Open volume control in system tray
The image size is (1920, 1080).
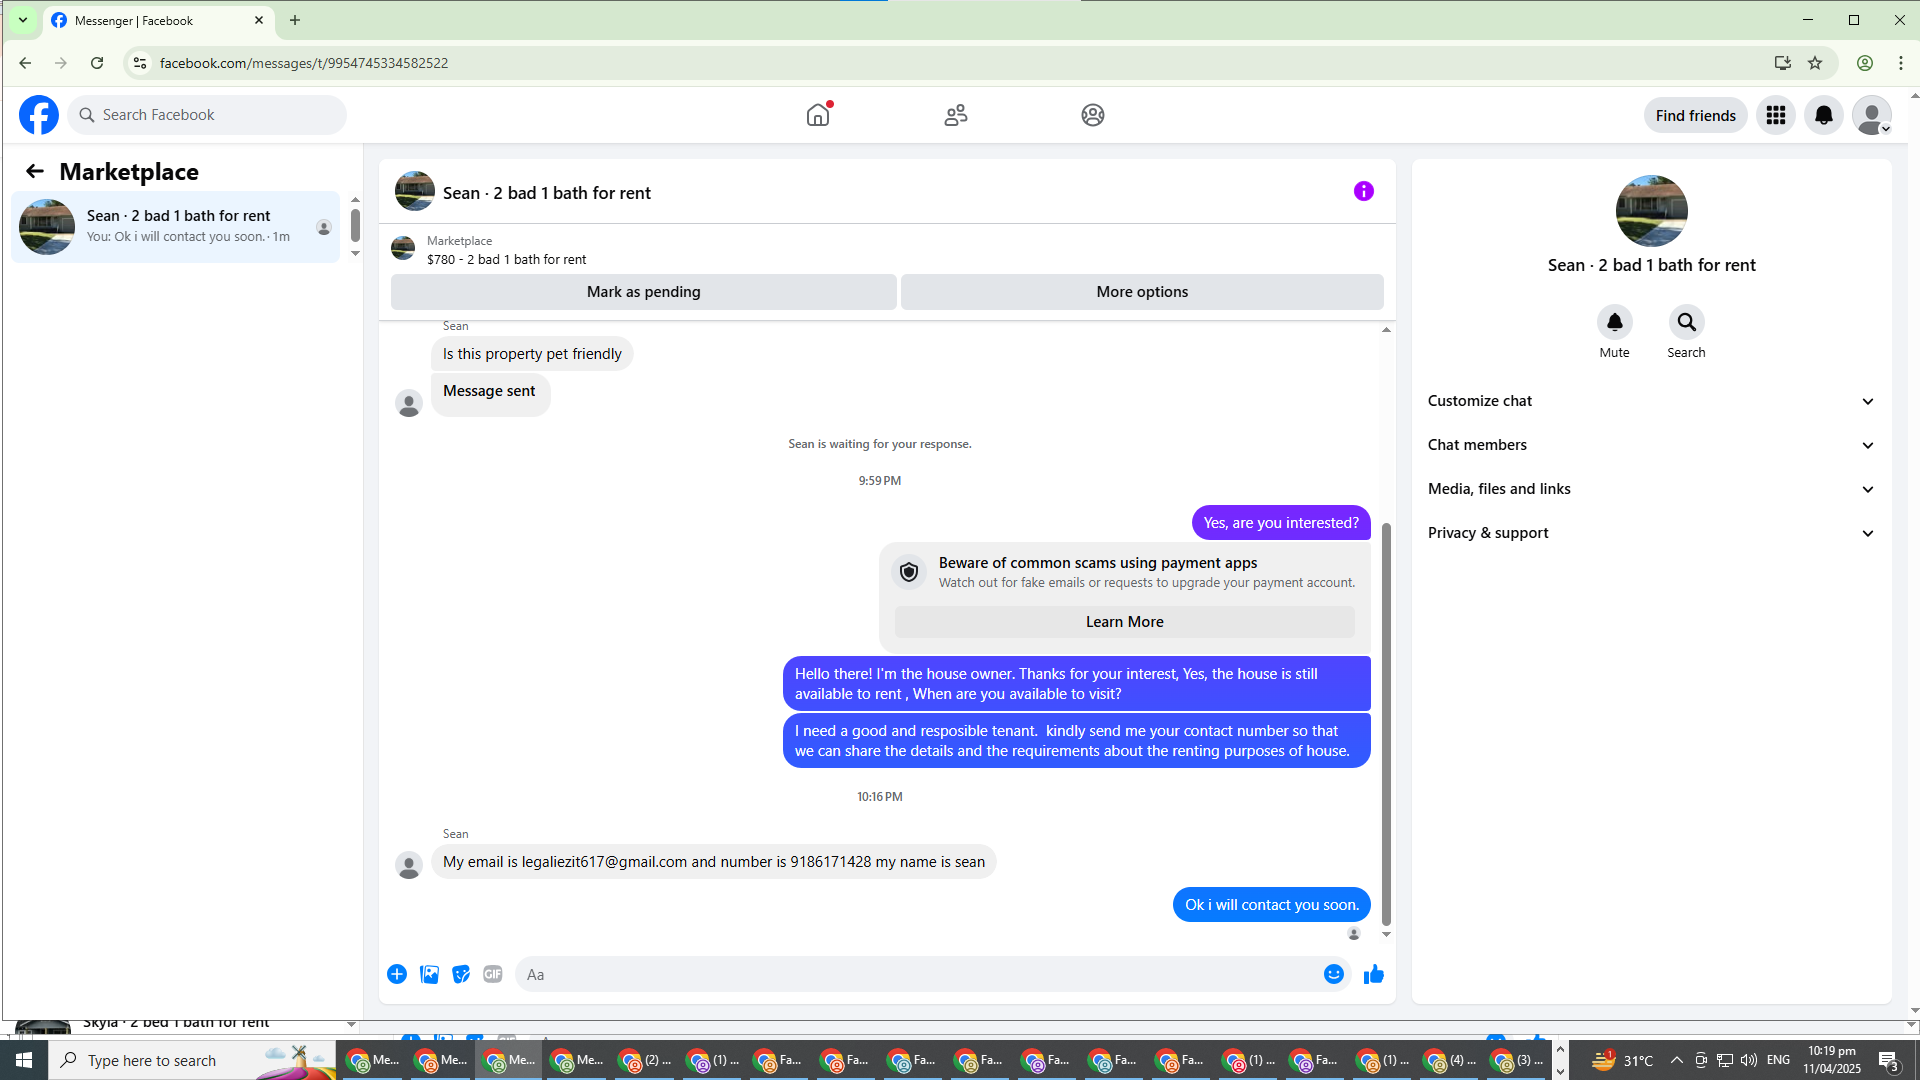1748,1060
